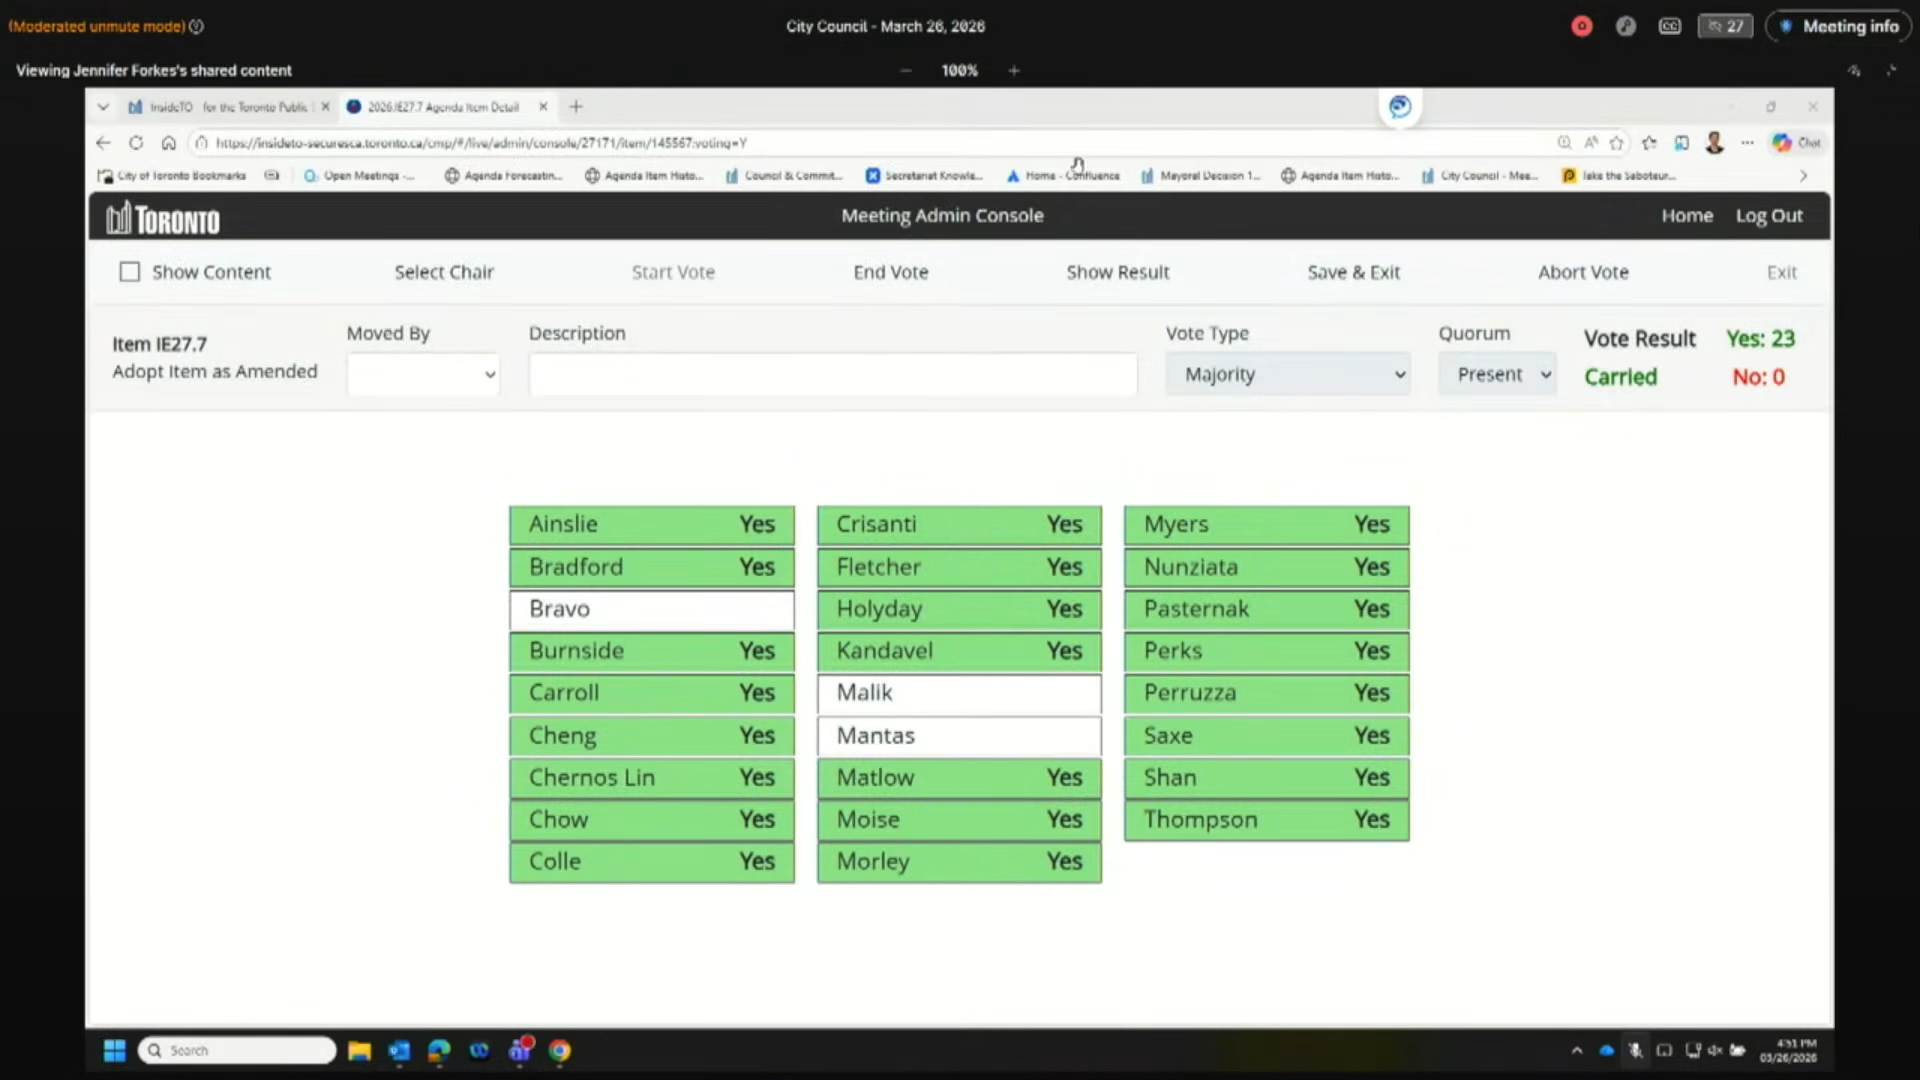Click the Meeting info button

[x=1839, y=27]
